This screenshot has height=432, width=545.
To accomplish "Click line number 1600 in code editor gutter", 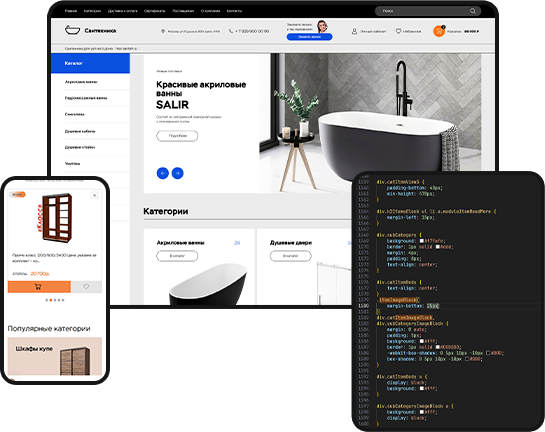I will pyautogui.click(x=363, y=424).
